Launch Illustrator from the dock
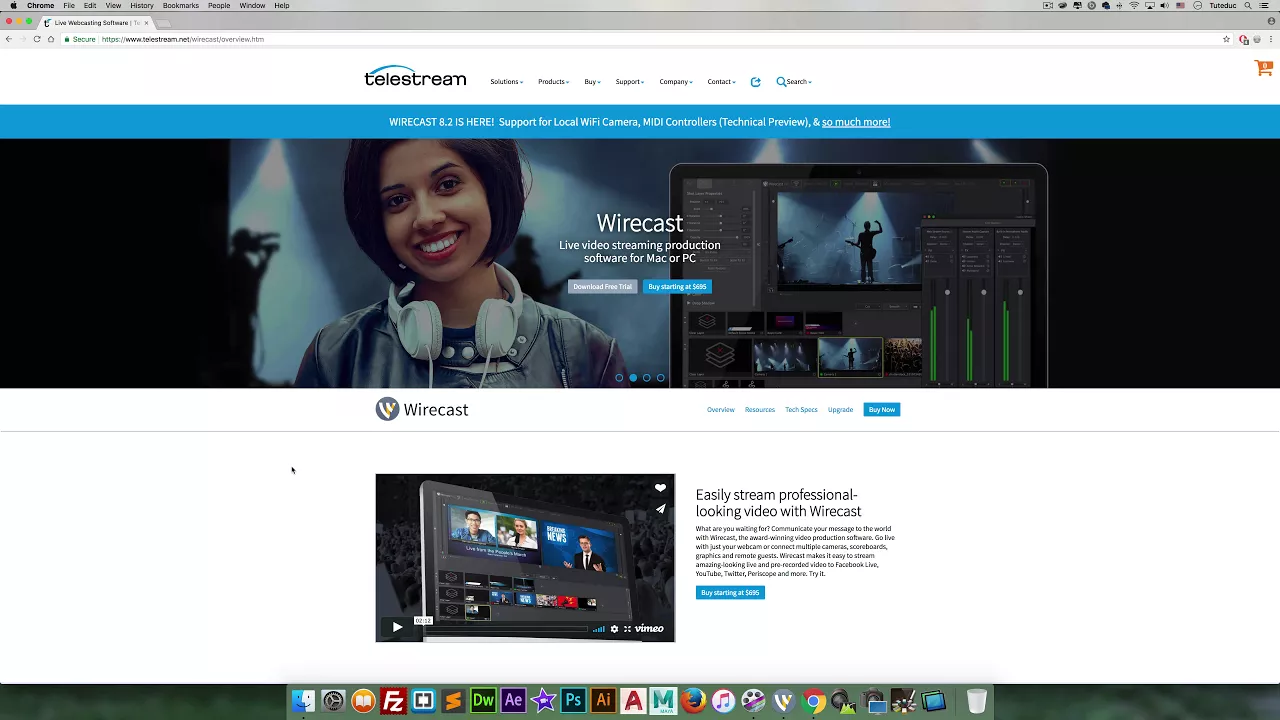The image size is (1280, 720). [603, 701]
